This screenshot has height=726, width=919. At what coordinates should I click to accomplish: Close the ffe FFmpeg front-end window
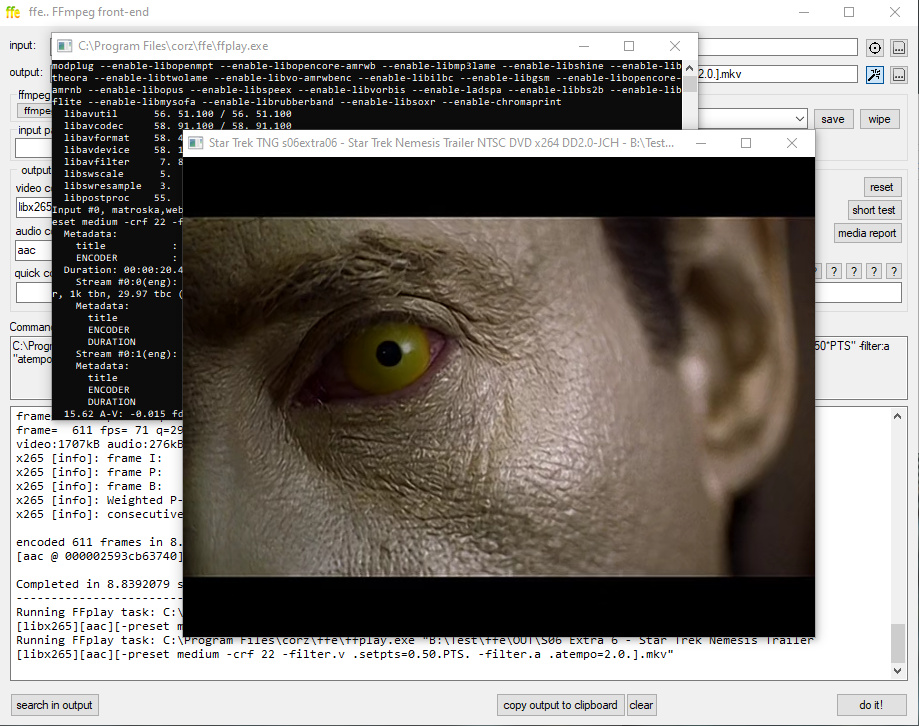pos(894,12)
